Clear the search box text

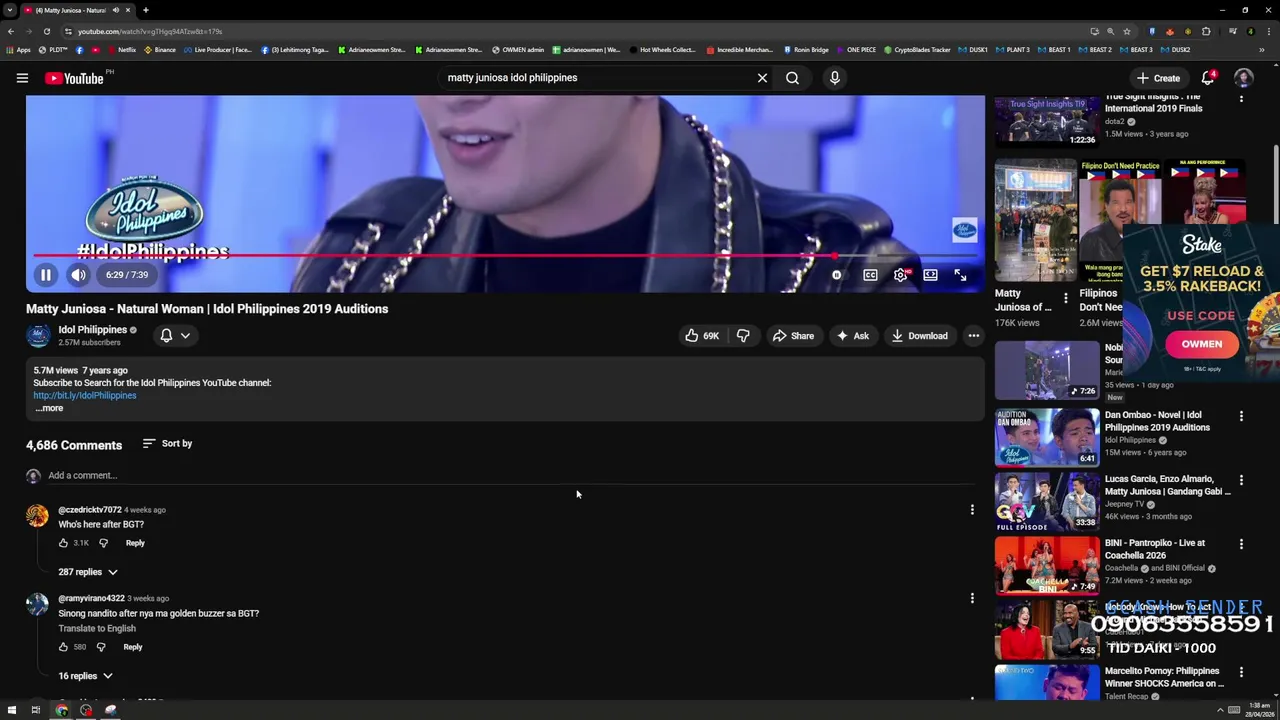click(762, 77)
